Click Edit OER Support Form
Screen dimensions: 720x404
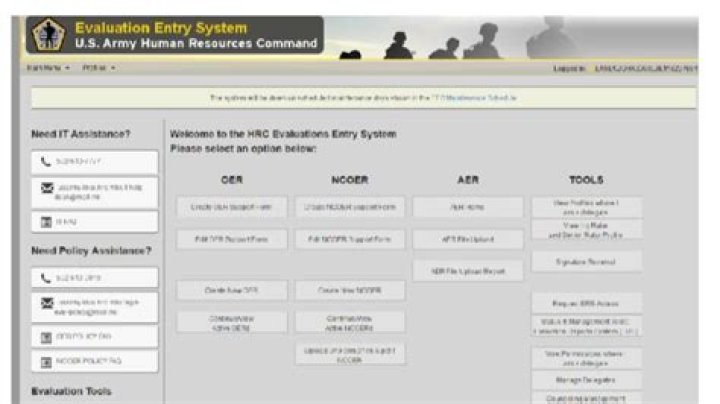(x=232, y=239)
